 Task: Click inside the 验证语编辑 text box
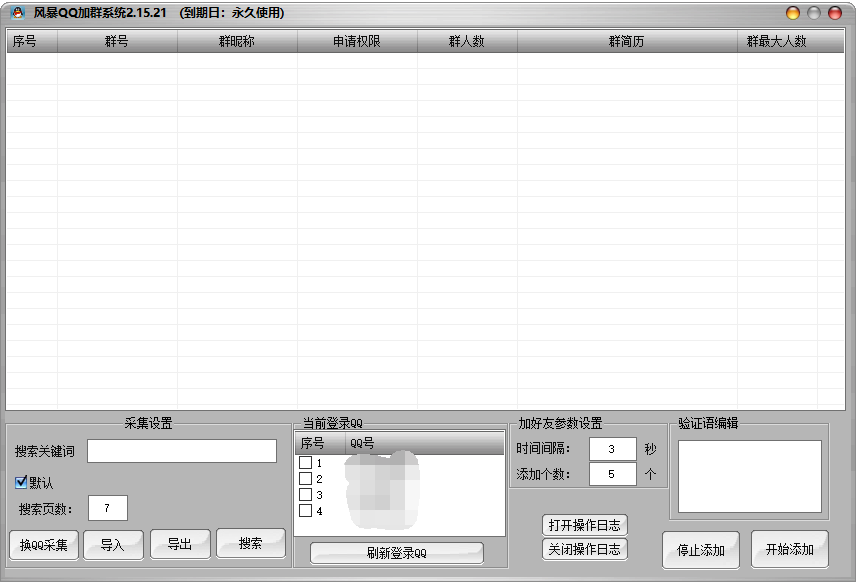coord(750,476)
